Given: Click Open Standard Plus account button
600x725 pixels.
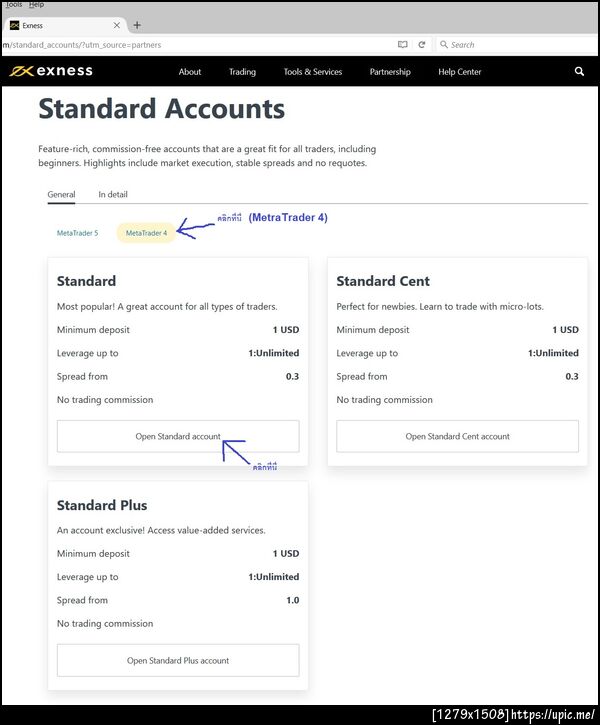Looking at the screenshot, I should click(x=178, y=660).
